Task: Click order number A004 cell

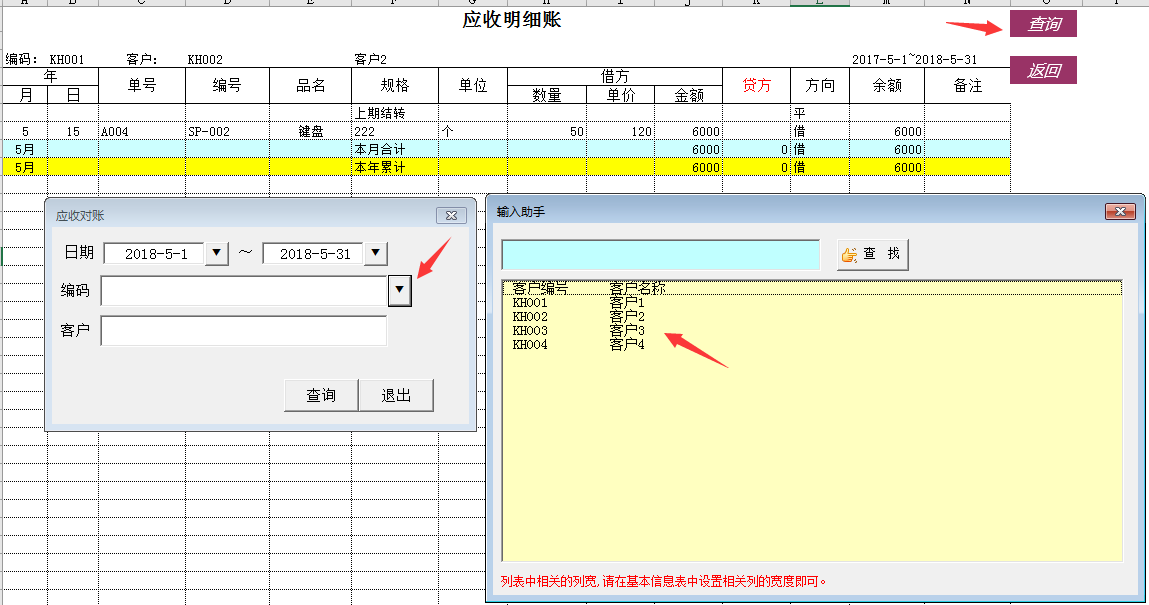Action: 141,131
